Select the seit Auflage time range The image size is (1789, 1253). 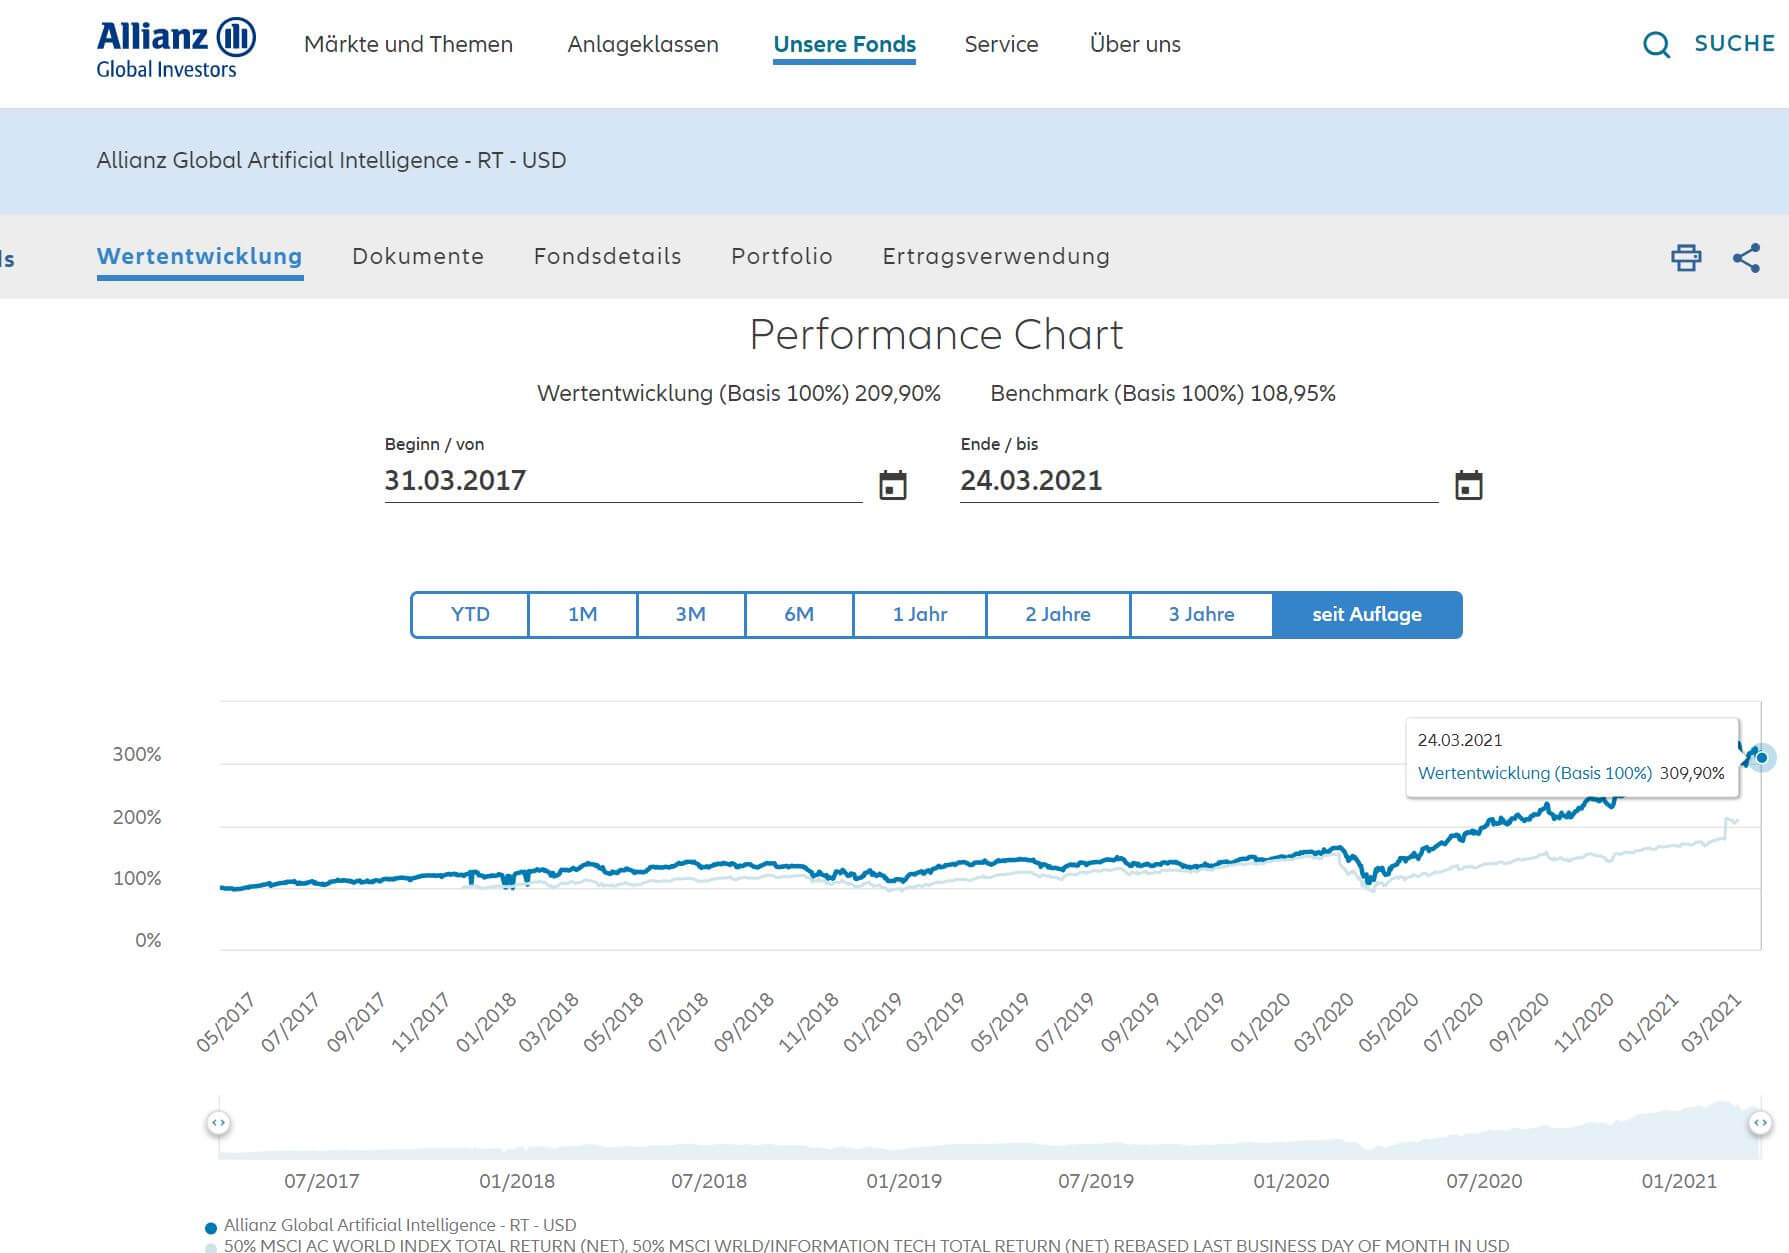point(1367,614)
